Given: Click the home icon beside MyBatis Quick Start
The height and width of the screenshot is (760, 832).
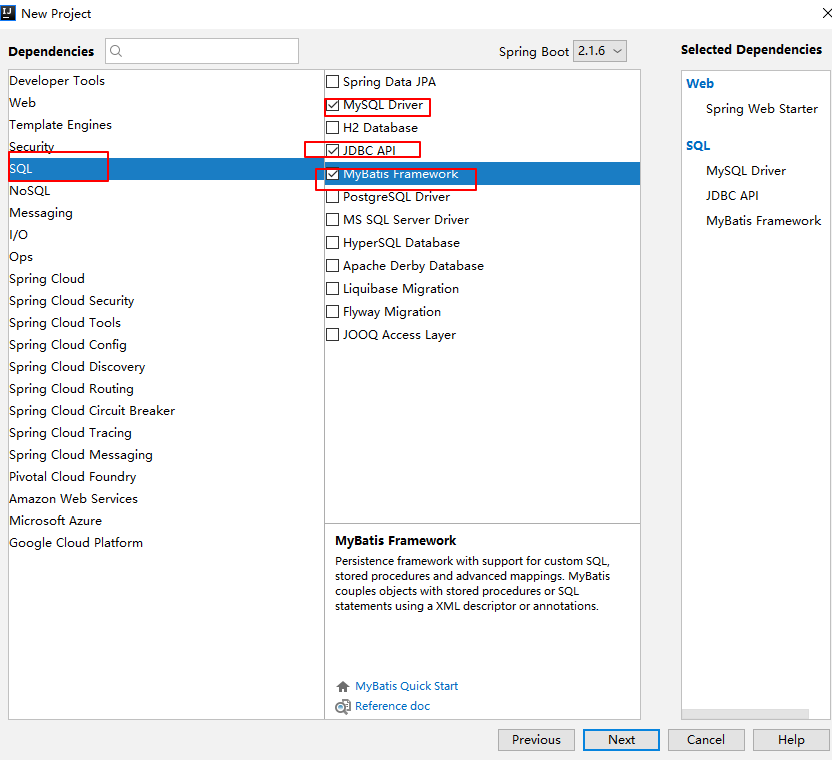Looking at the screenshot, I should pyautogui.click(x=343, y=686).
